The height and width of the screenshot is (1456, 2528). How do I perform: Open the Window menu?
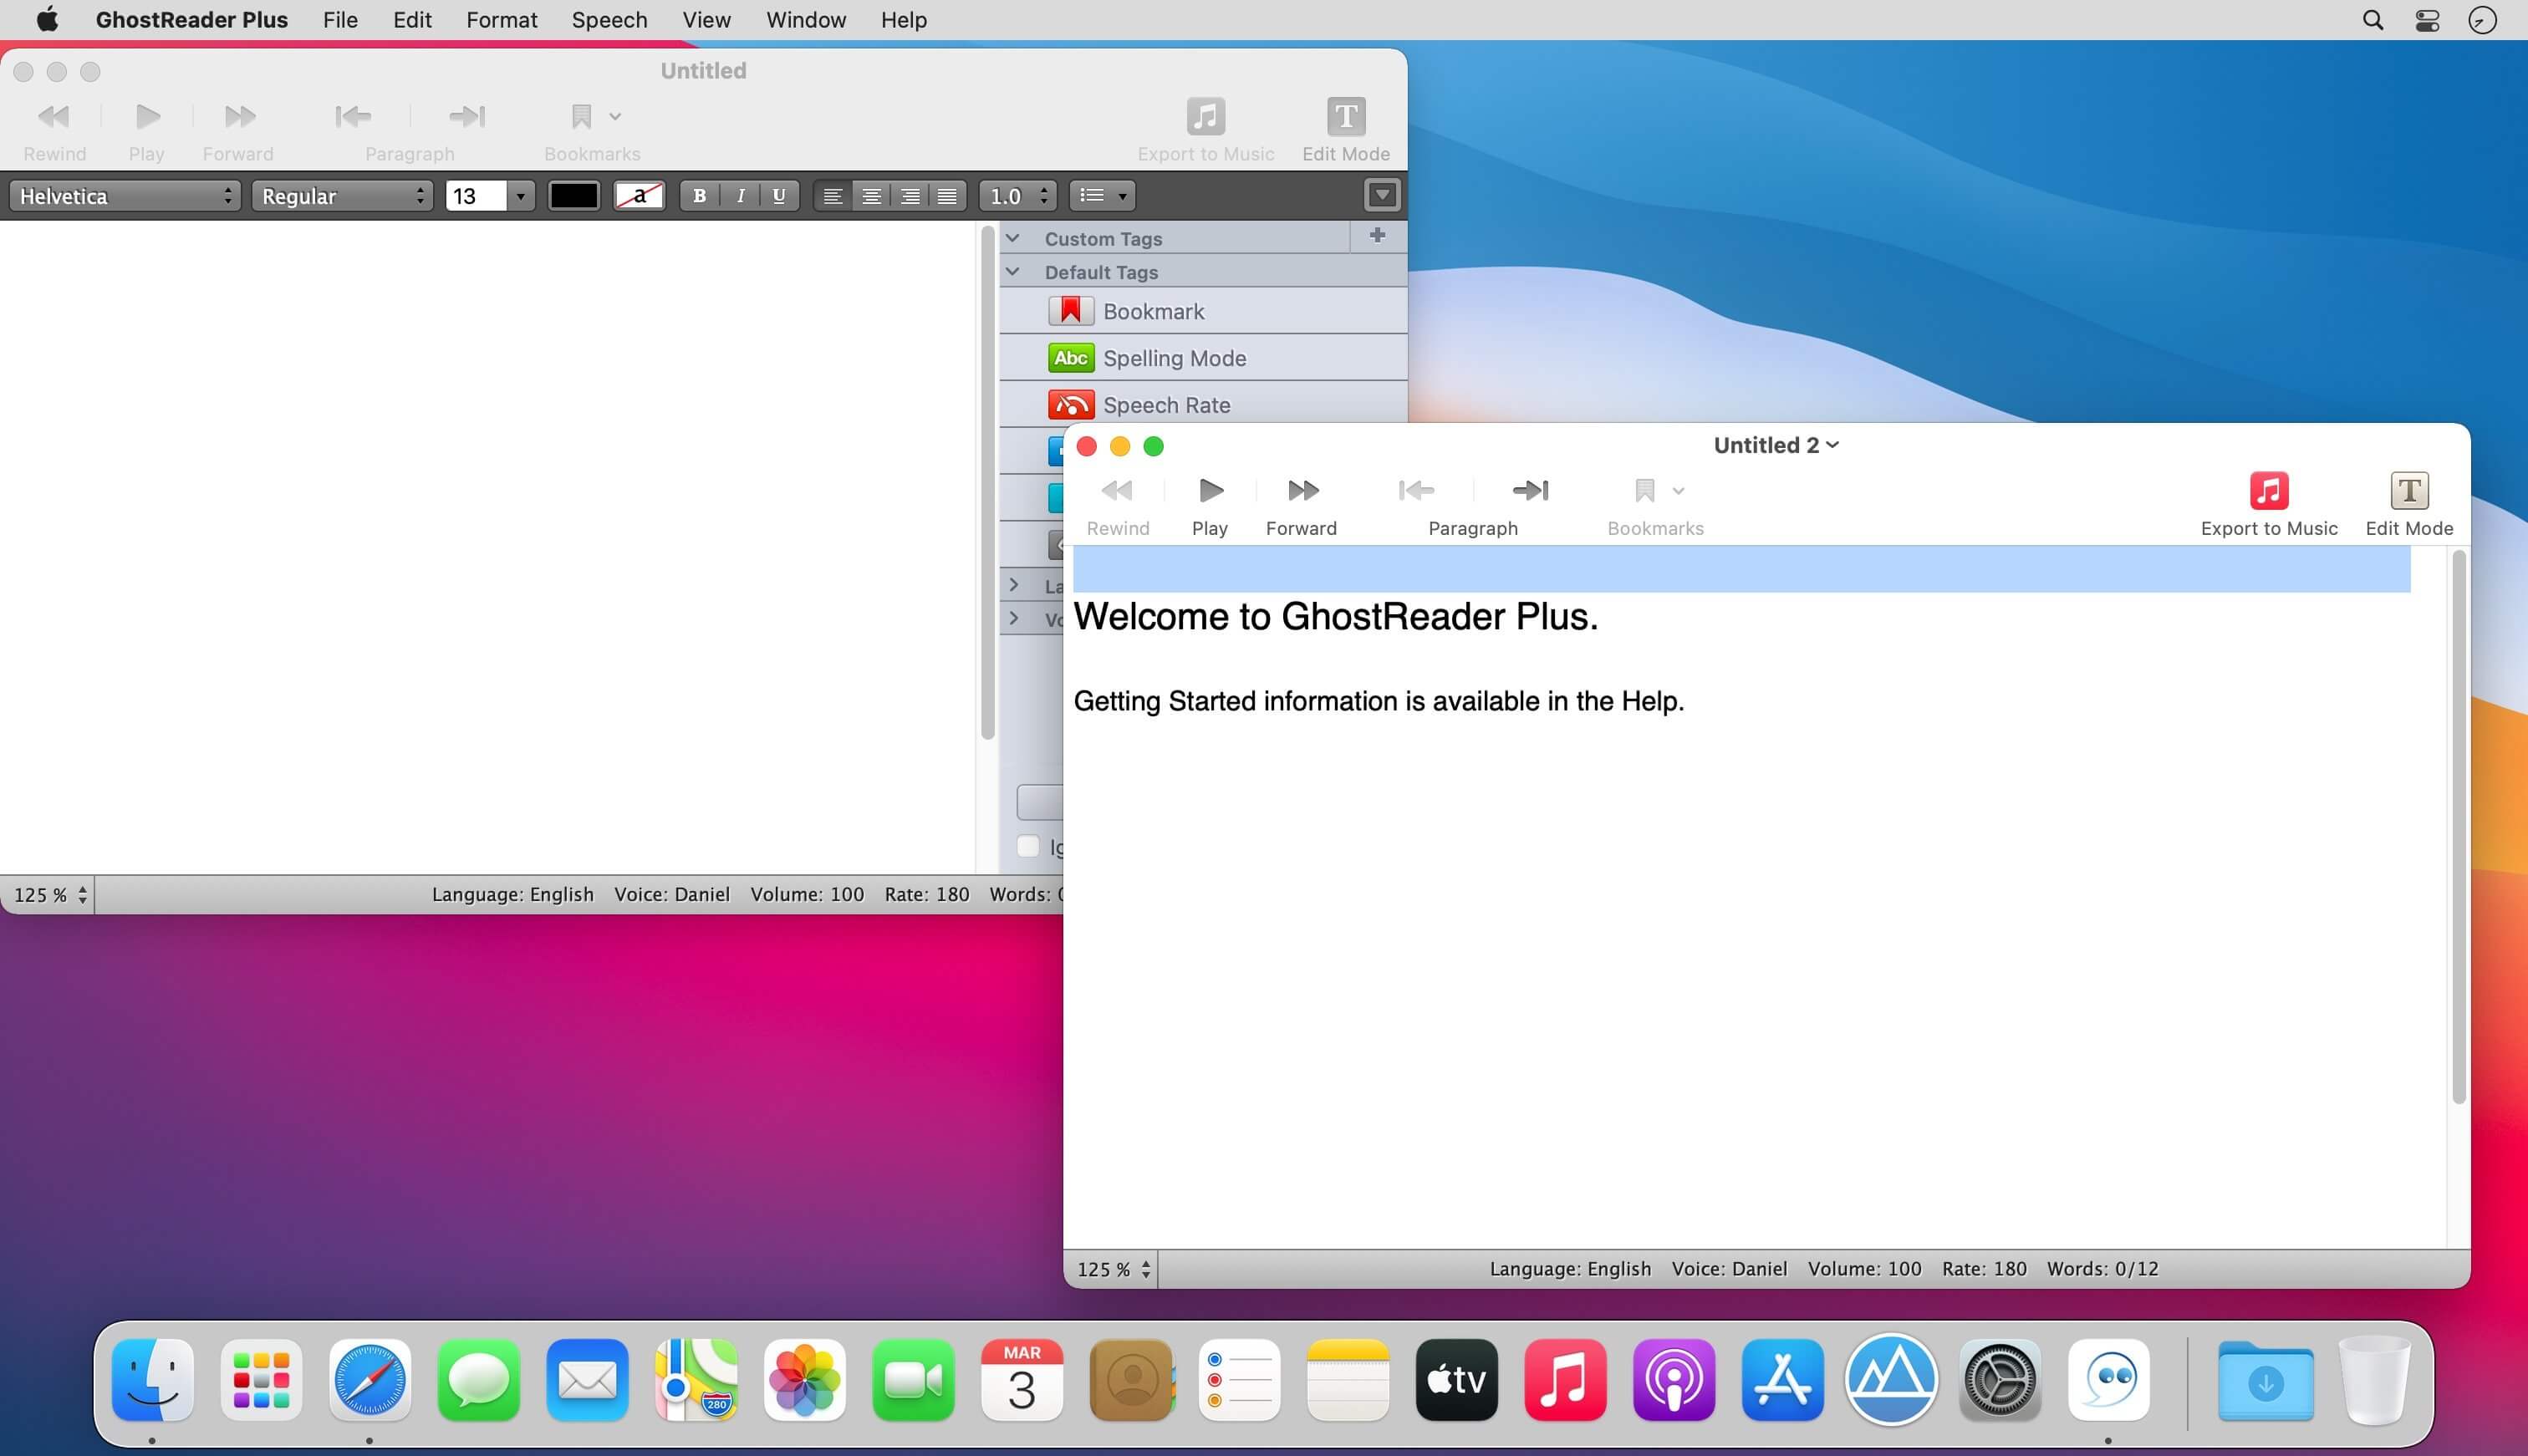806,20
